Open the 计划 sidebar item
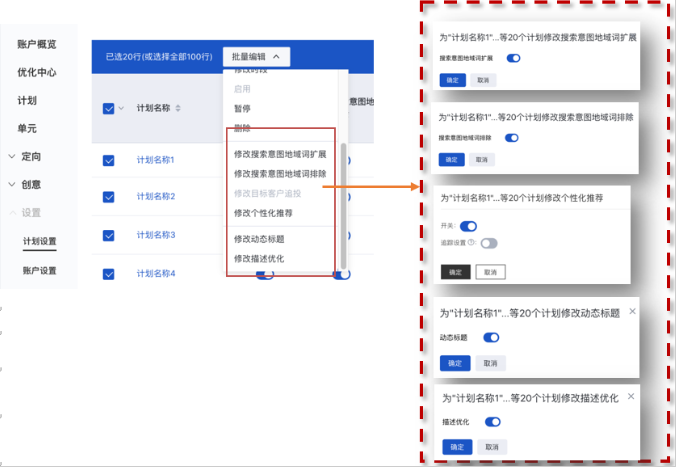 [x=27, y=100]
